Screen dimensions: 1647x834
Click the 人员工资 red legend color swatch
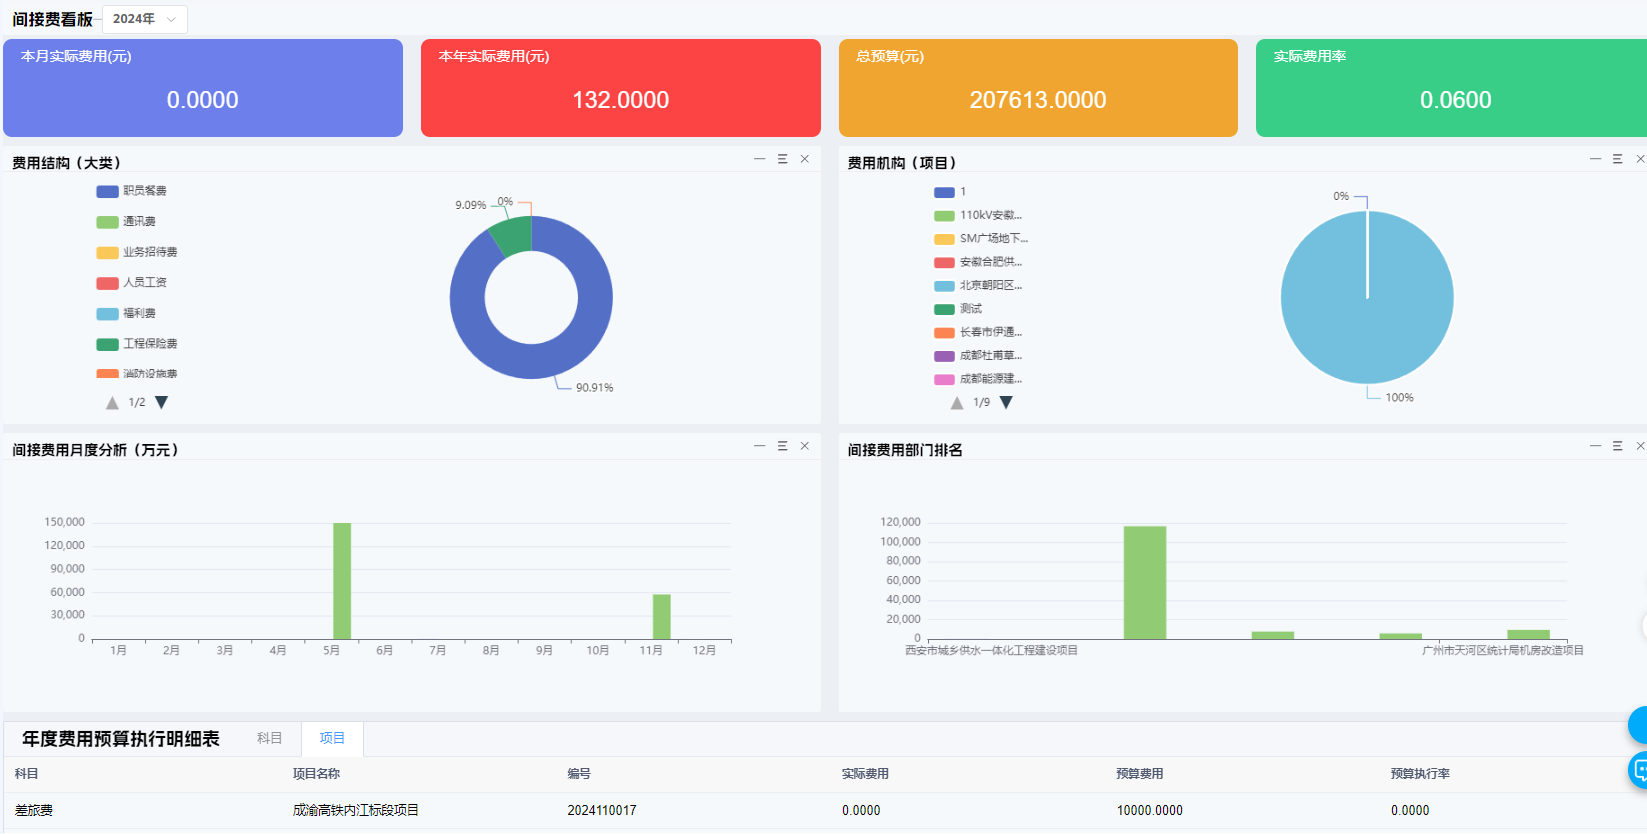click(x=107, y=283)
